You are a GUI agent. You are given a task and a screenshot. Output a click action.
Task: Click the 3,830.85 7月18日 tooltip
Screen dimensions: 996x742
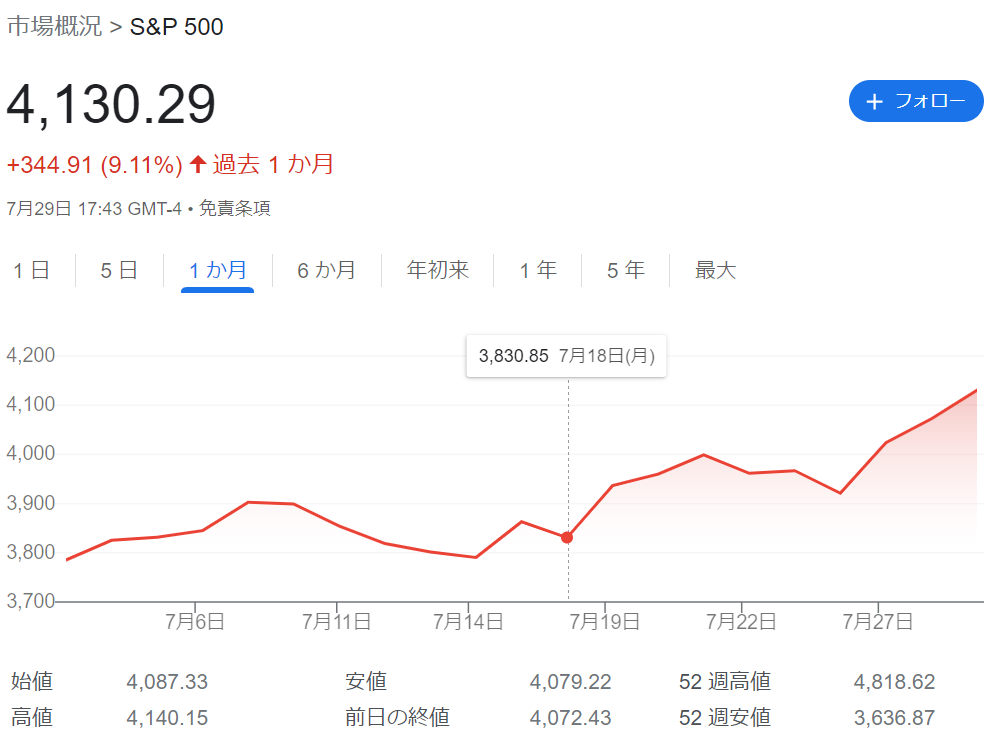(x=567, y=356)
